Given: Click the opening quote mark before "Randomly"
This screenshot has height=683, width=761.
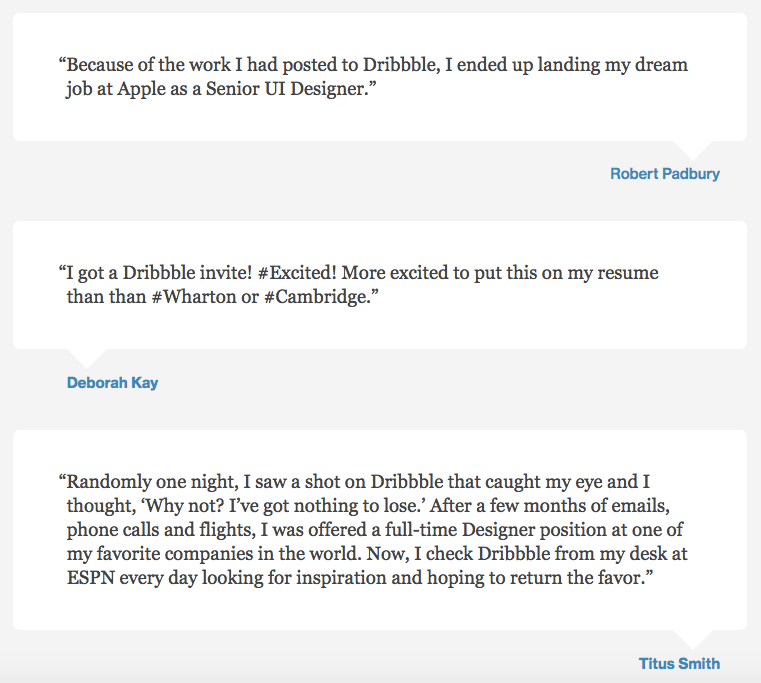Looking at the screenshot, I should point(63,482).
